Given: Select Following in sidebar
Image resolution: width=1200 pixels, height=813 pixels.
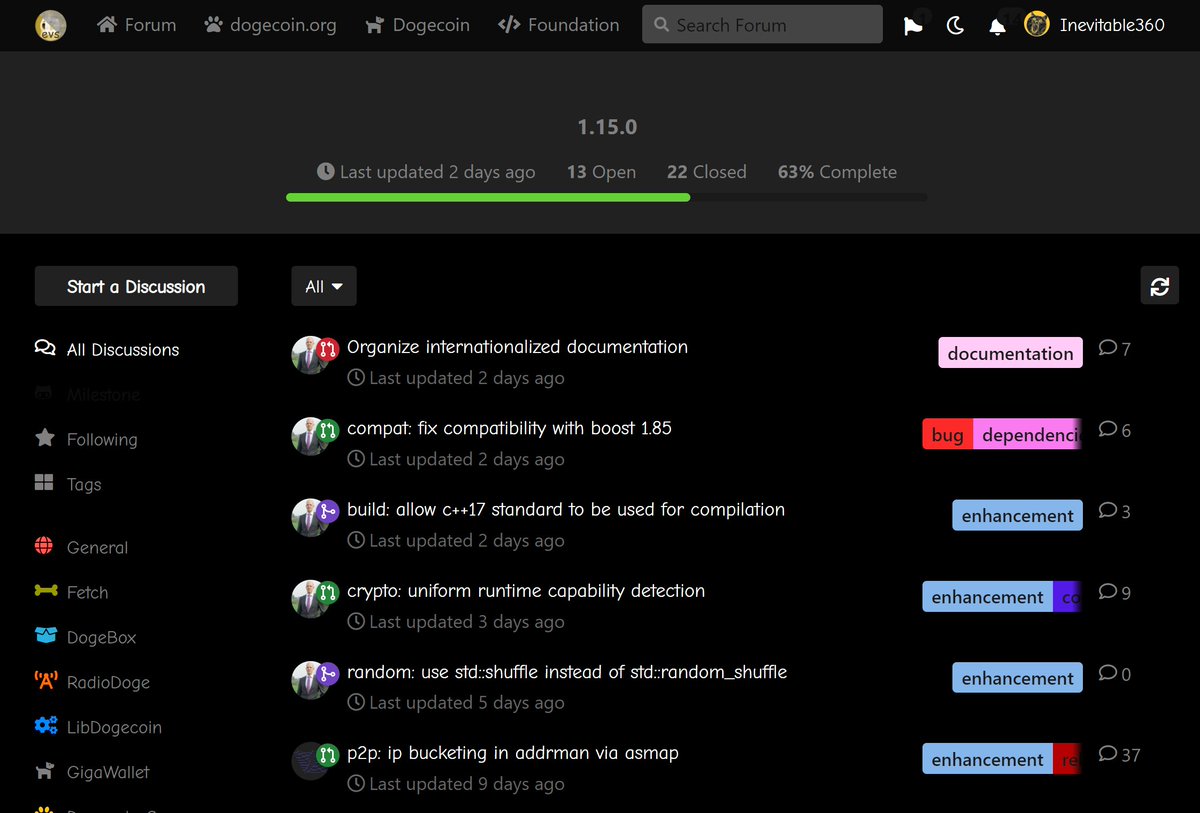Looking at the screenshot, I should tap(102, 439).
